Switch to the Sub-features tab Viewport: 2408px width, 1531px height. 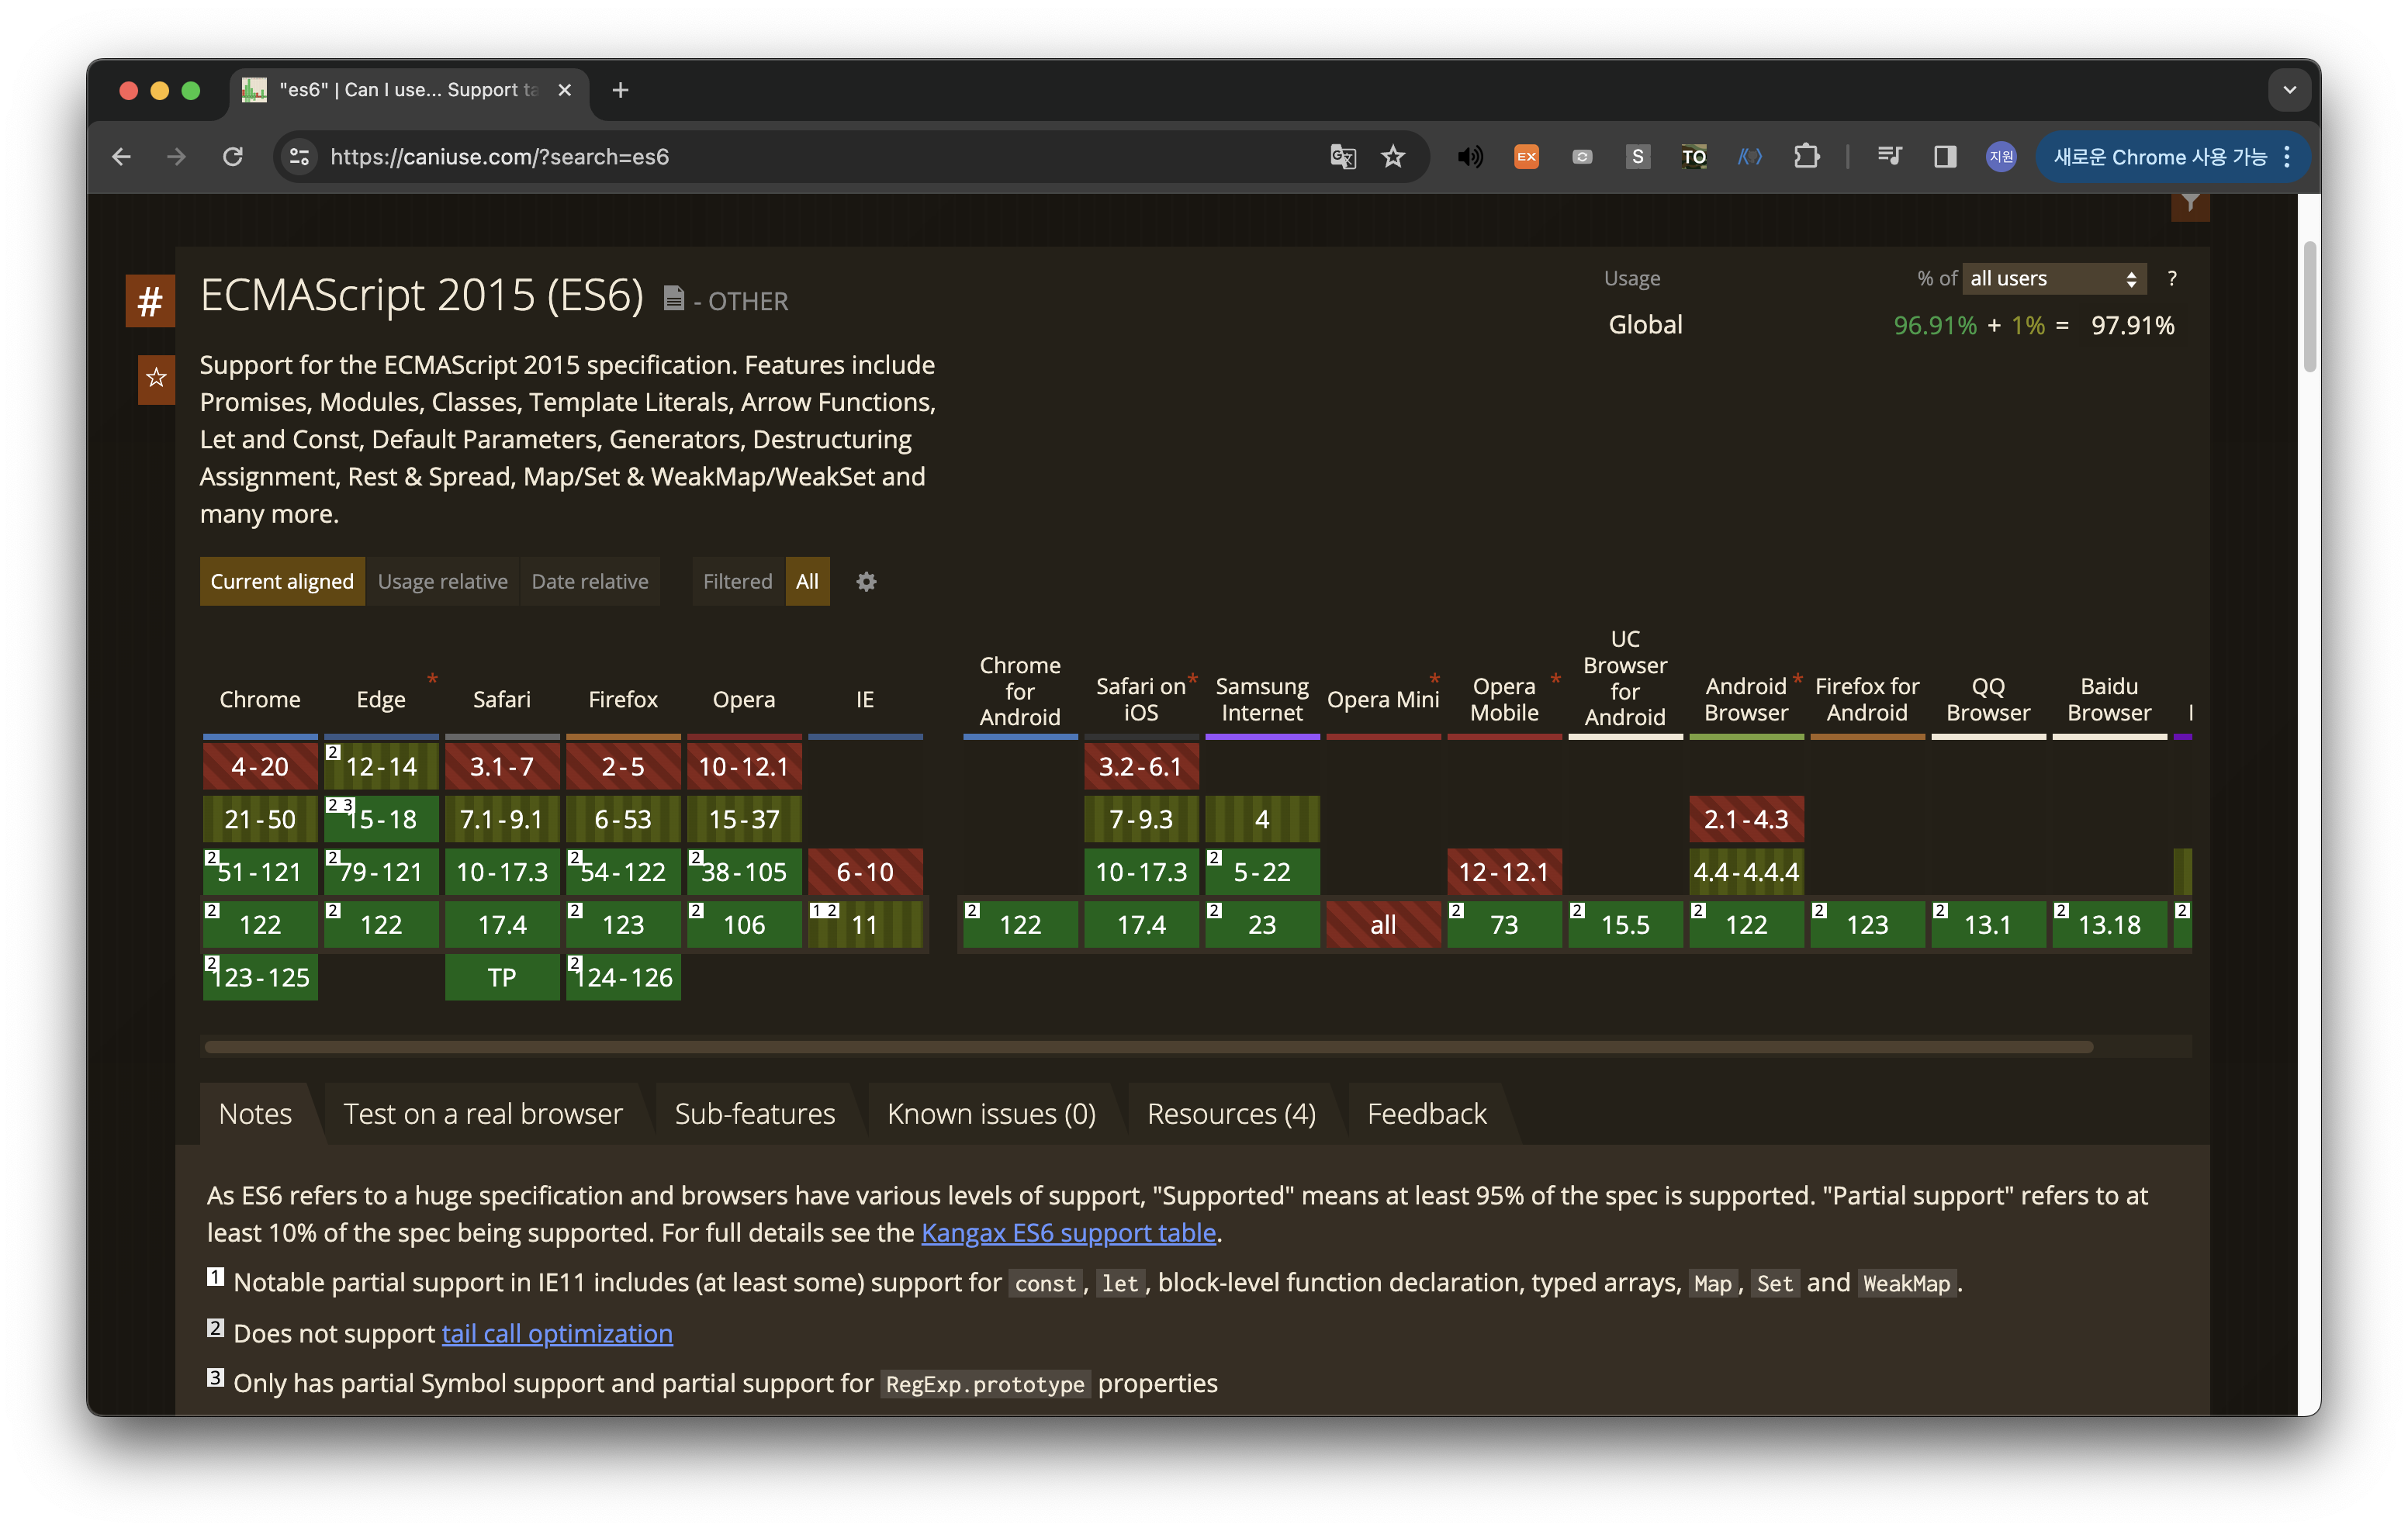pos(754,1114)
